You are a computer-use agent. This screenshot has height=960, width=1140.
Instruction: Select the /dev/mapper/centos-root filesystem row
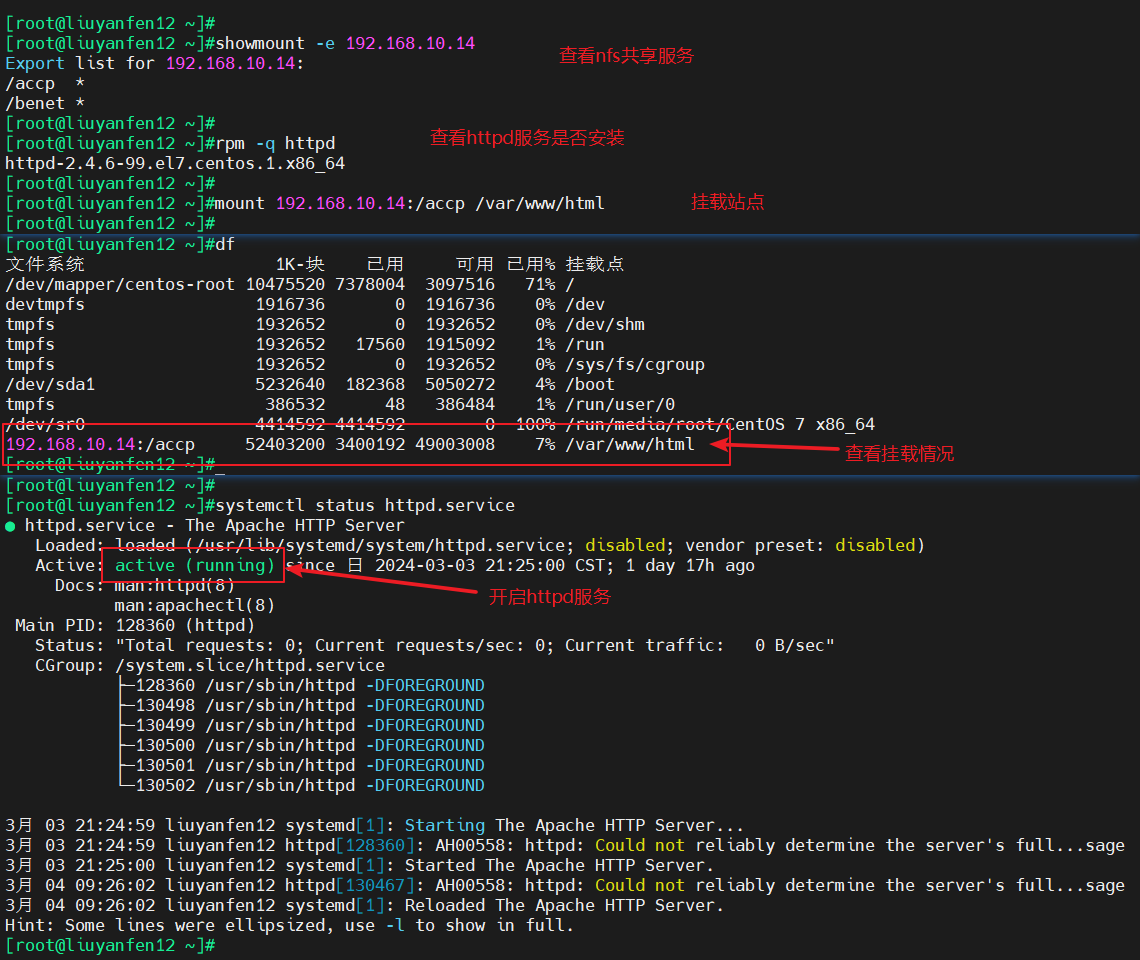point(120,285)
